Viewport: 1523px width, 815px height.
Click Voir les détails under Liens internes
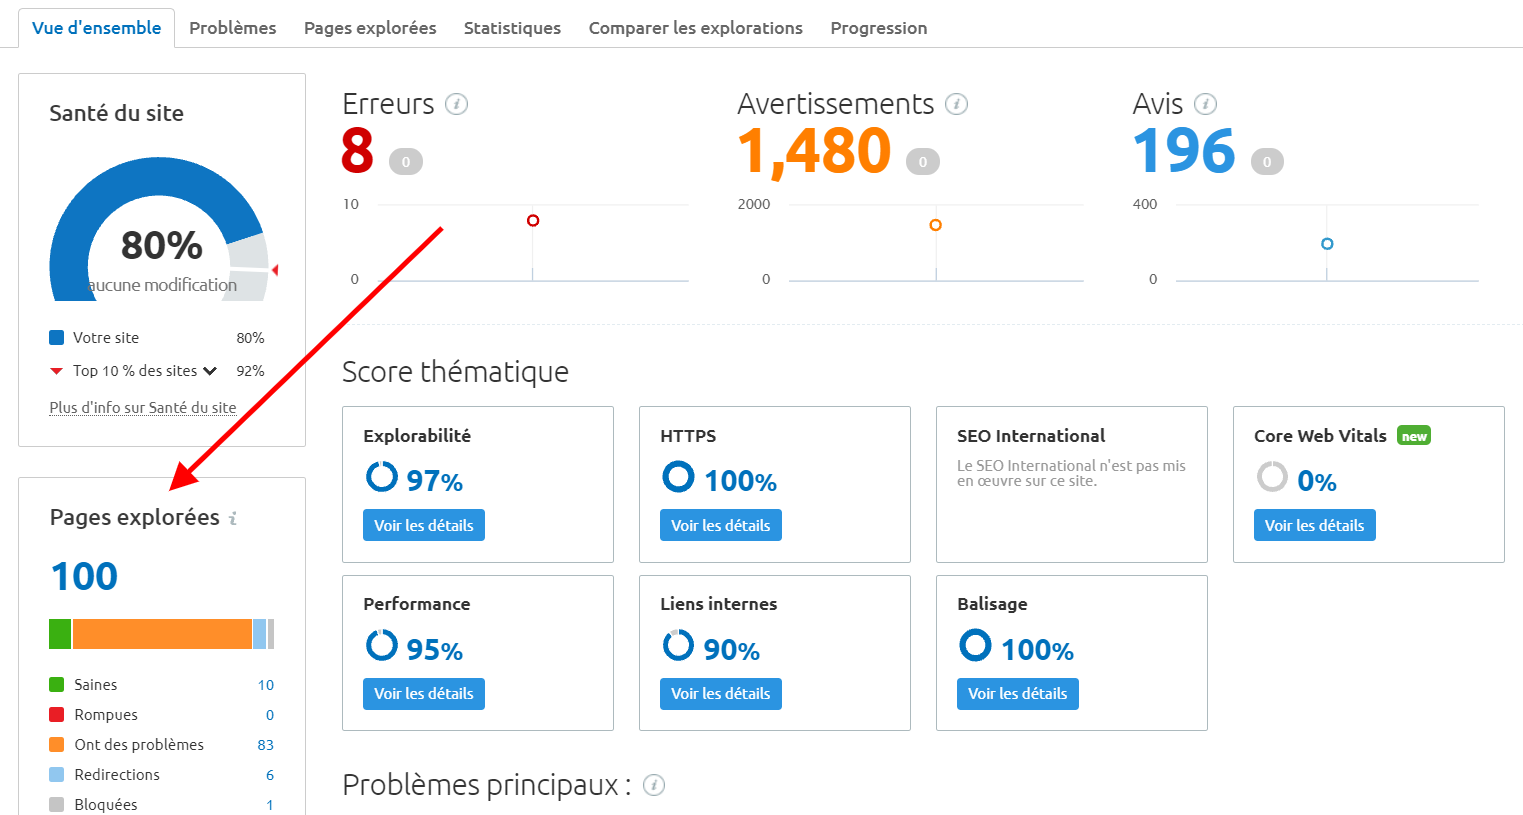(x=721, y=693)
